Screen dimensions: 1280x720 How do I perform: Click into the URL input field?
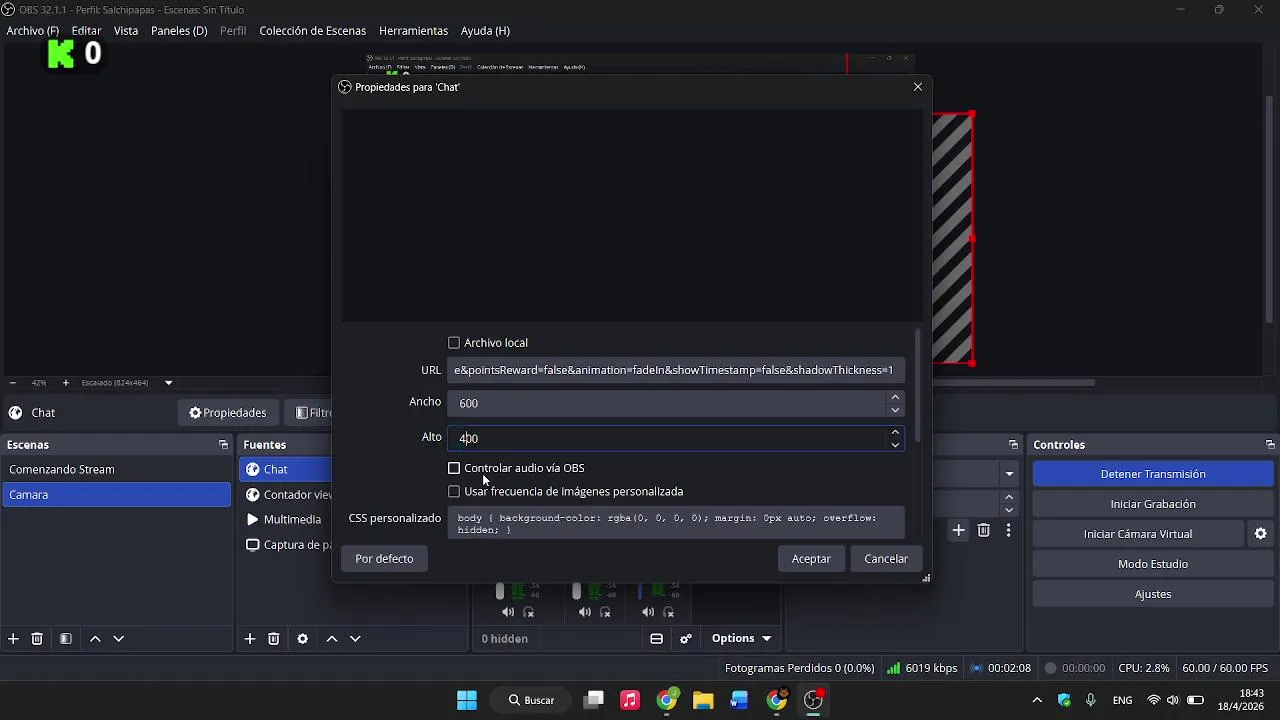click(676, 370)
